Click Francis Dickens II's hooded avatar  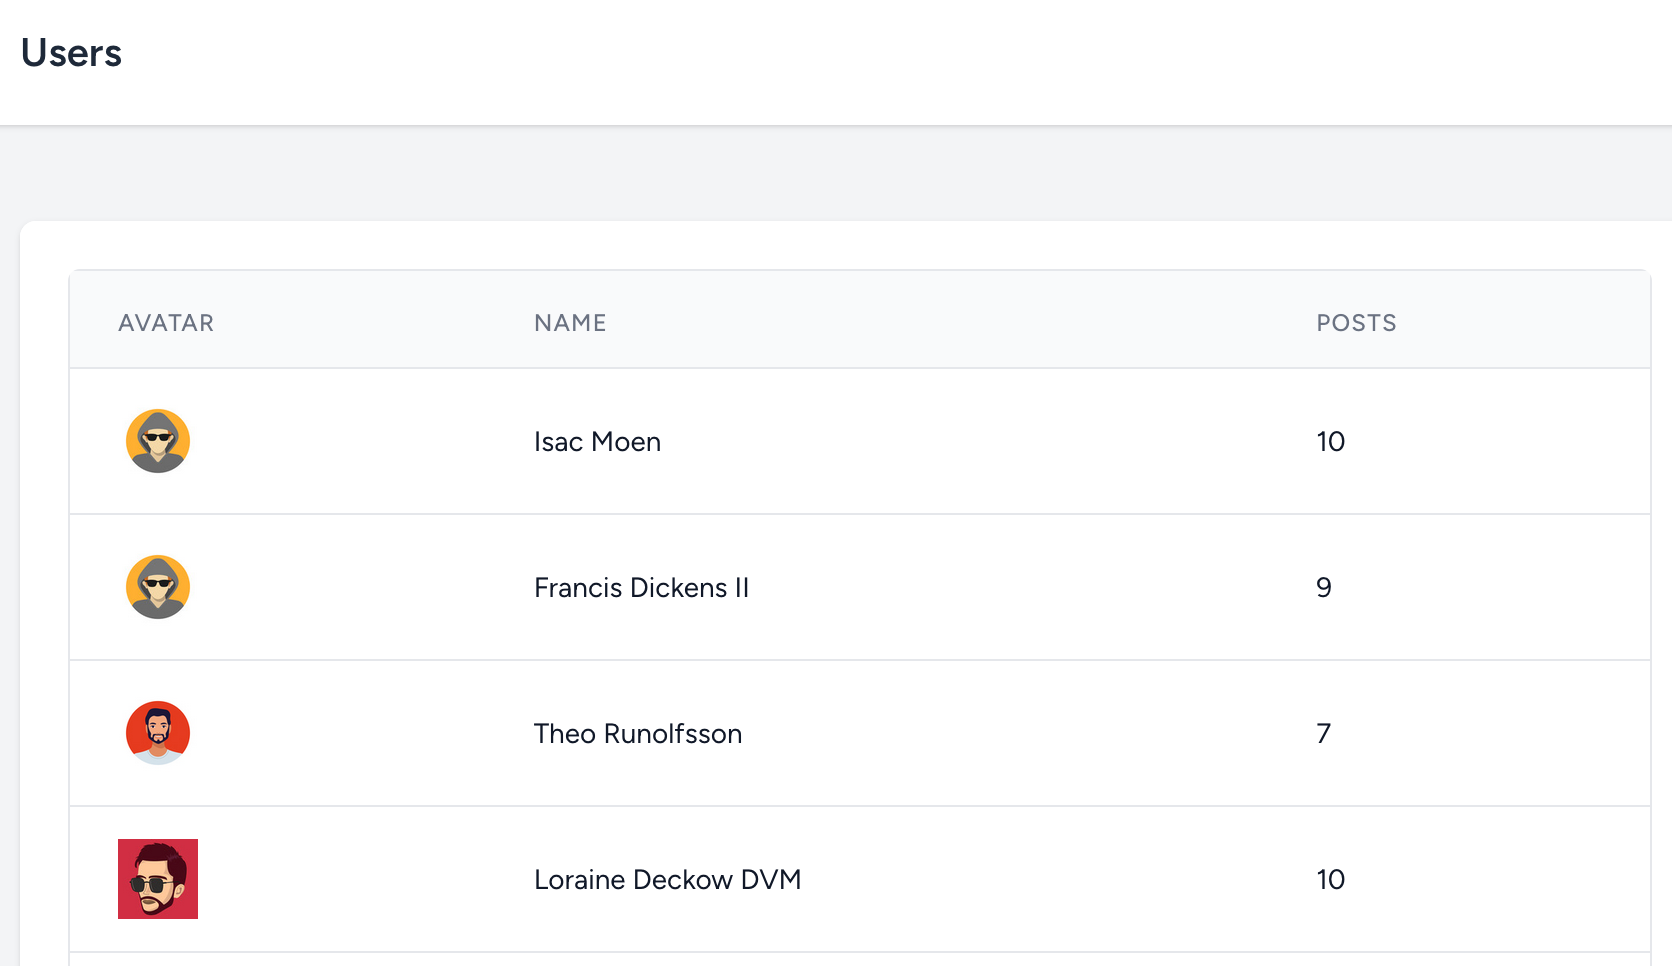[x=158, y=587]
